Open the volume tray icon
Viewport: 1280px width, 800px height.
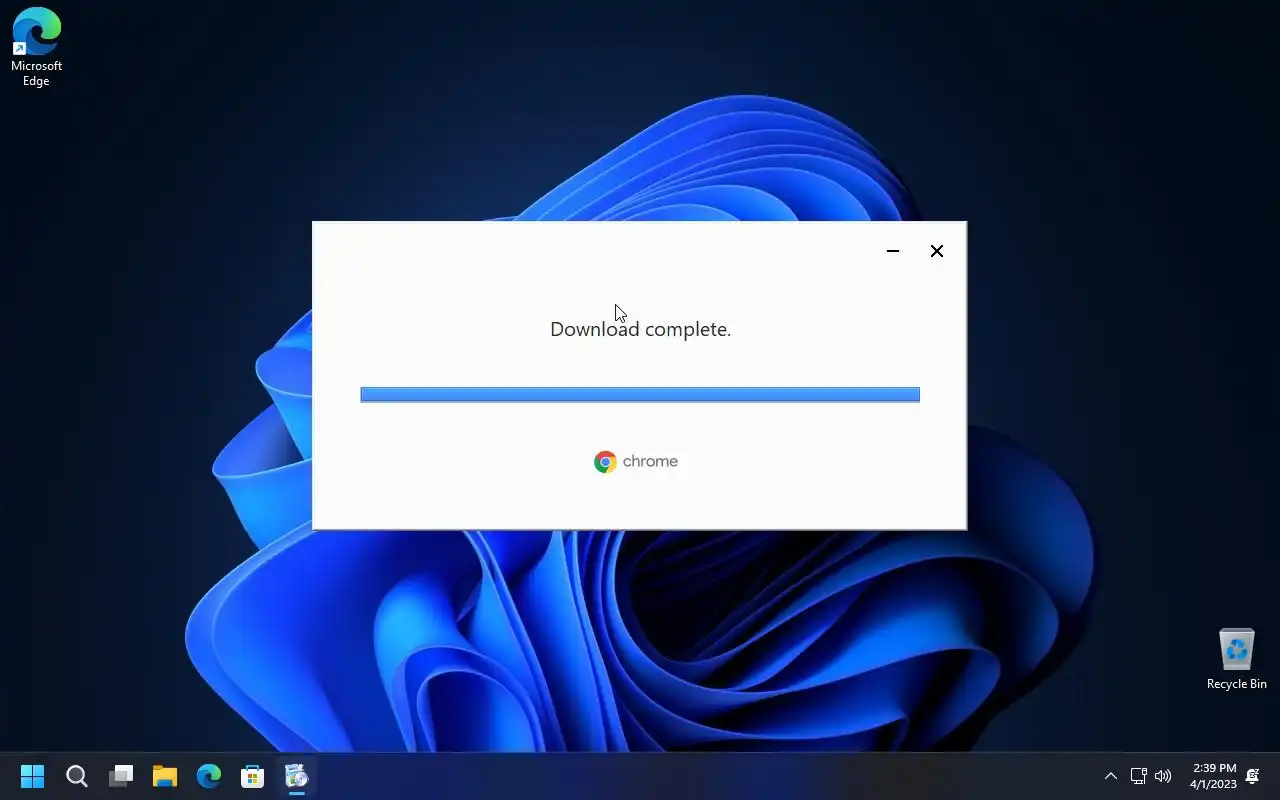[1163, 776]
